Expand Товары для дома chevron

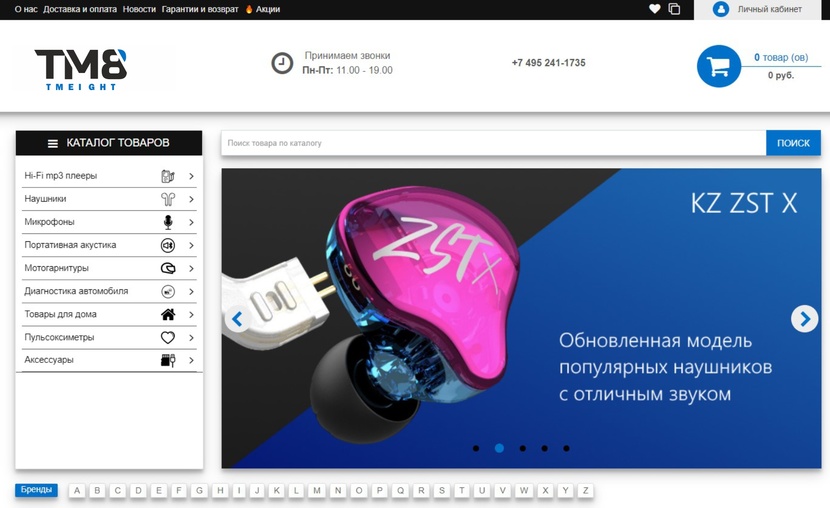191,315
